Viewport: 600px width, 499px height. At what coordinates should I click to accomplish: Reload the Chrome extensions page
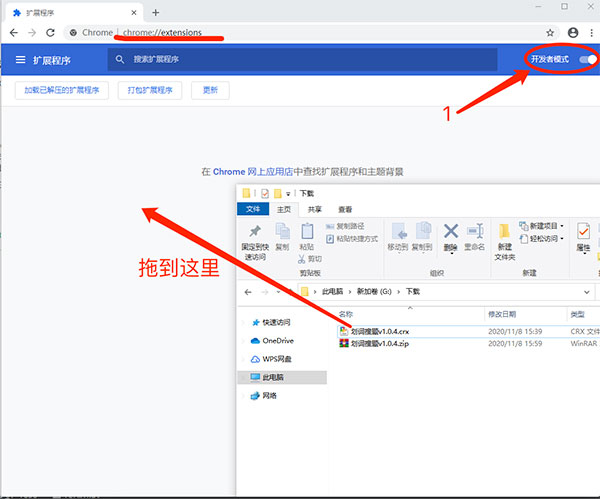pos(53,33)
